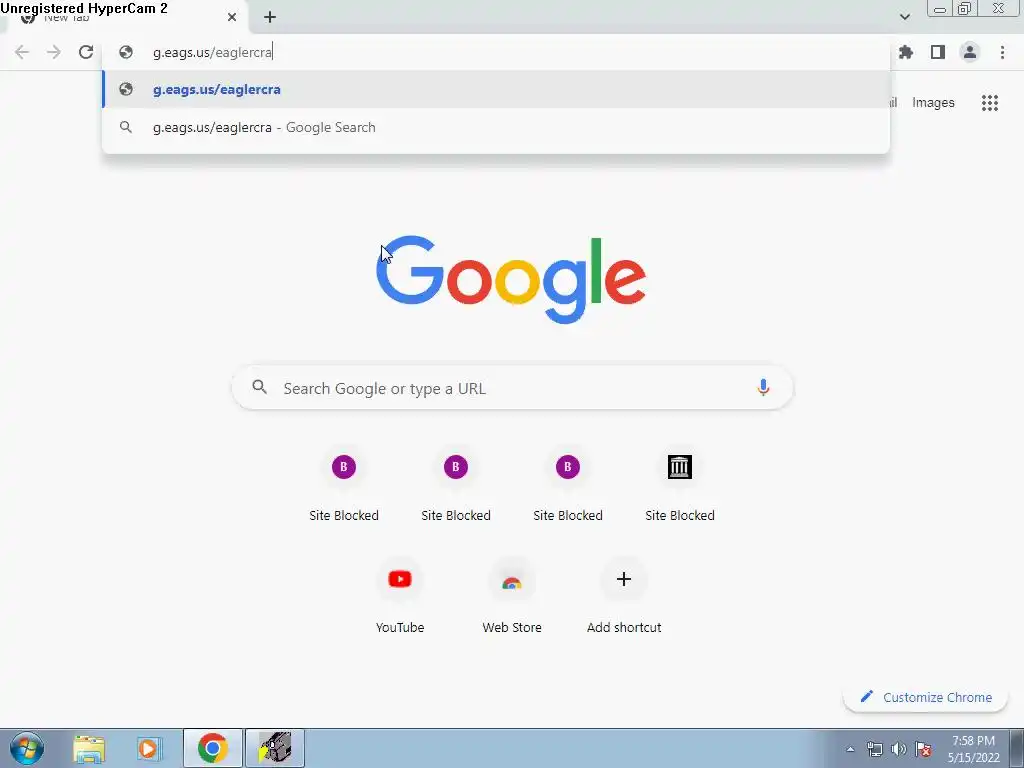Expand the tab search chevron
The image size is (1024, 768).
[x=905, y=17]
